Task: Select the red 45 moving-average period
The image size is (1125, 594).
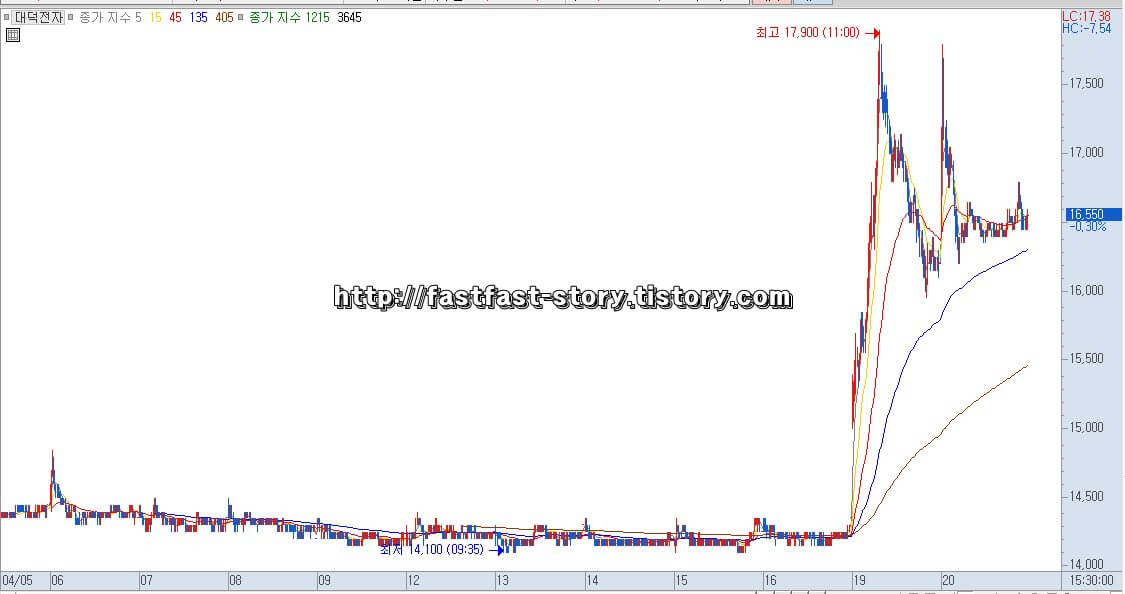Action: point(175,17)
